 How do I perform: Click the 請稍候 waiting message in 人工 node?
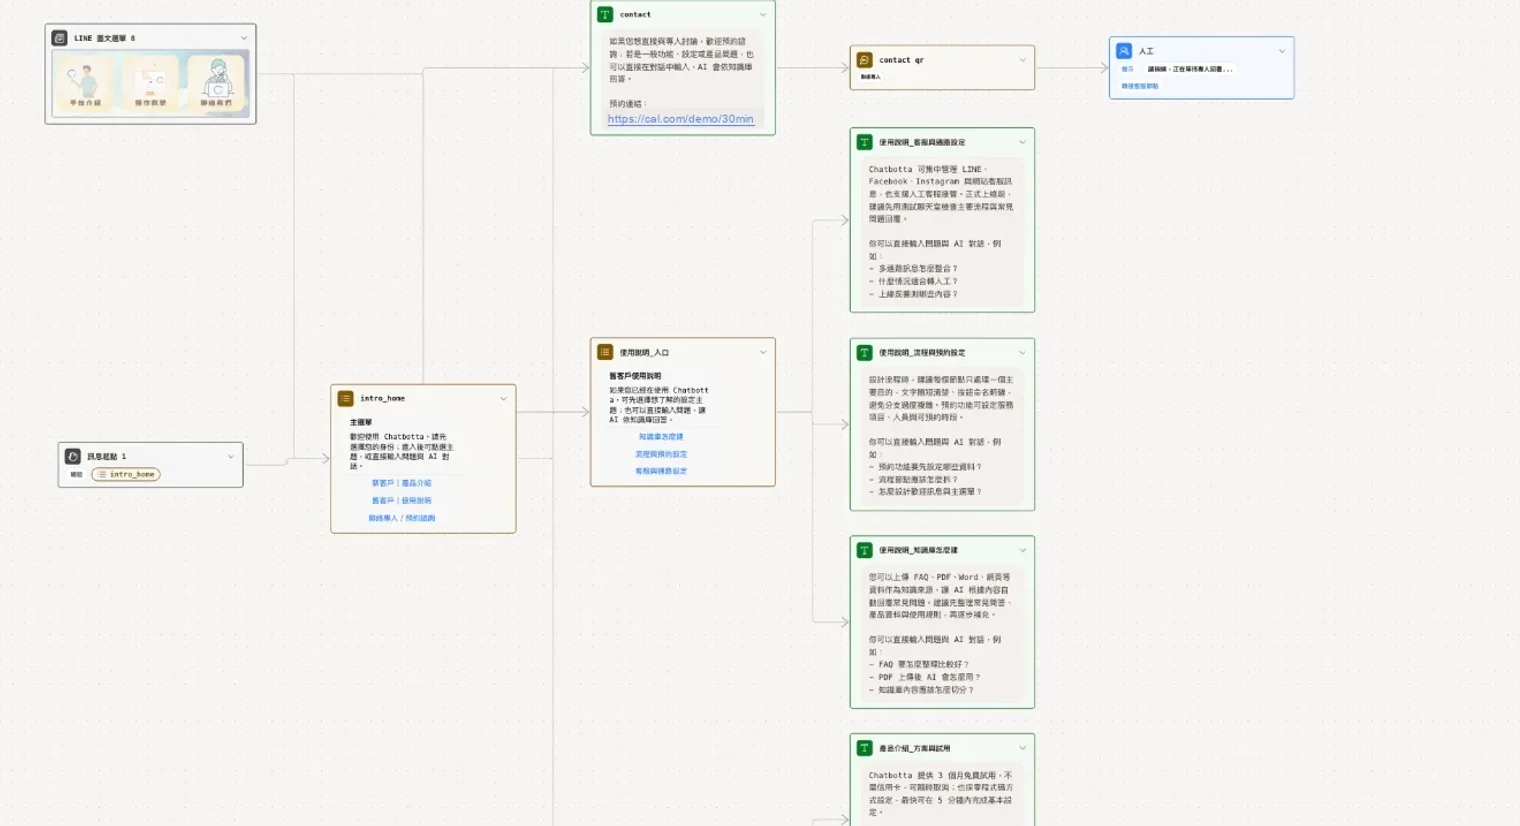click(x=1190, y=69)
